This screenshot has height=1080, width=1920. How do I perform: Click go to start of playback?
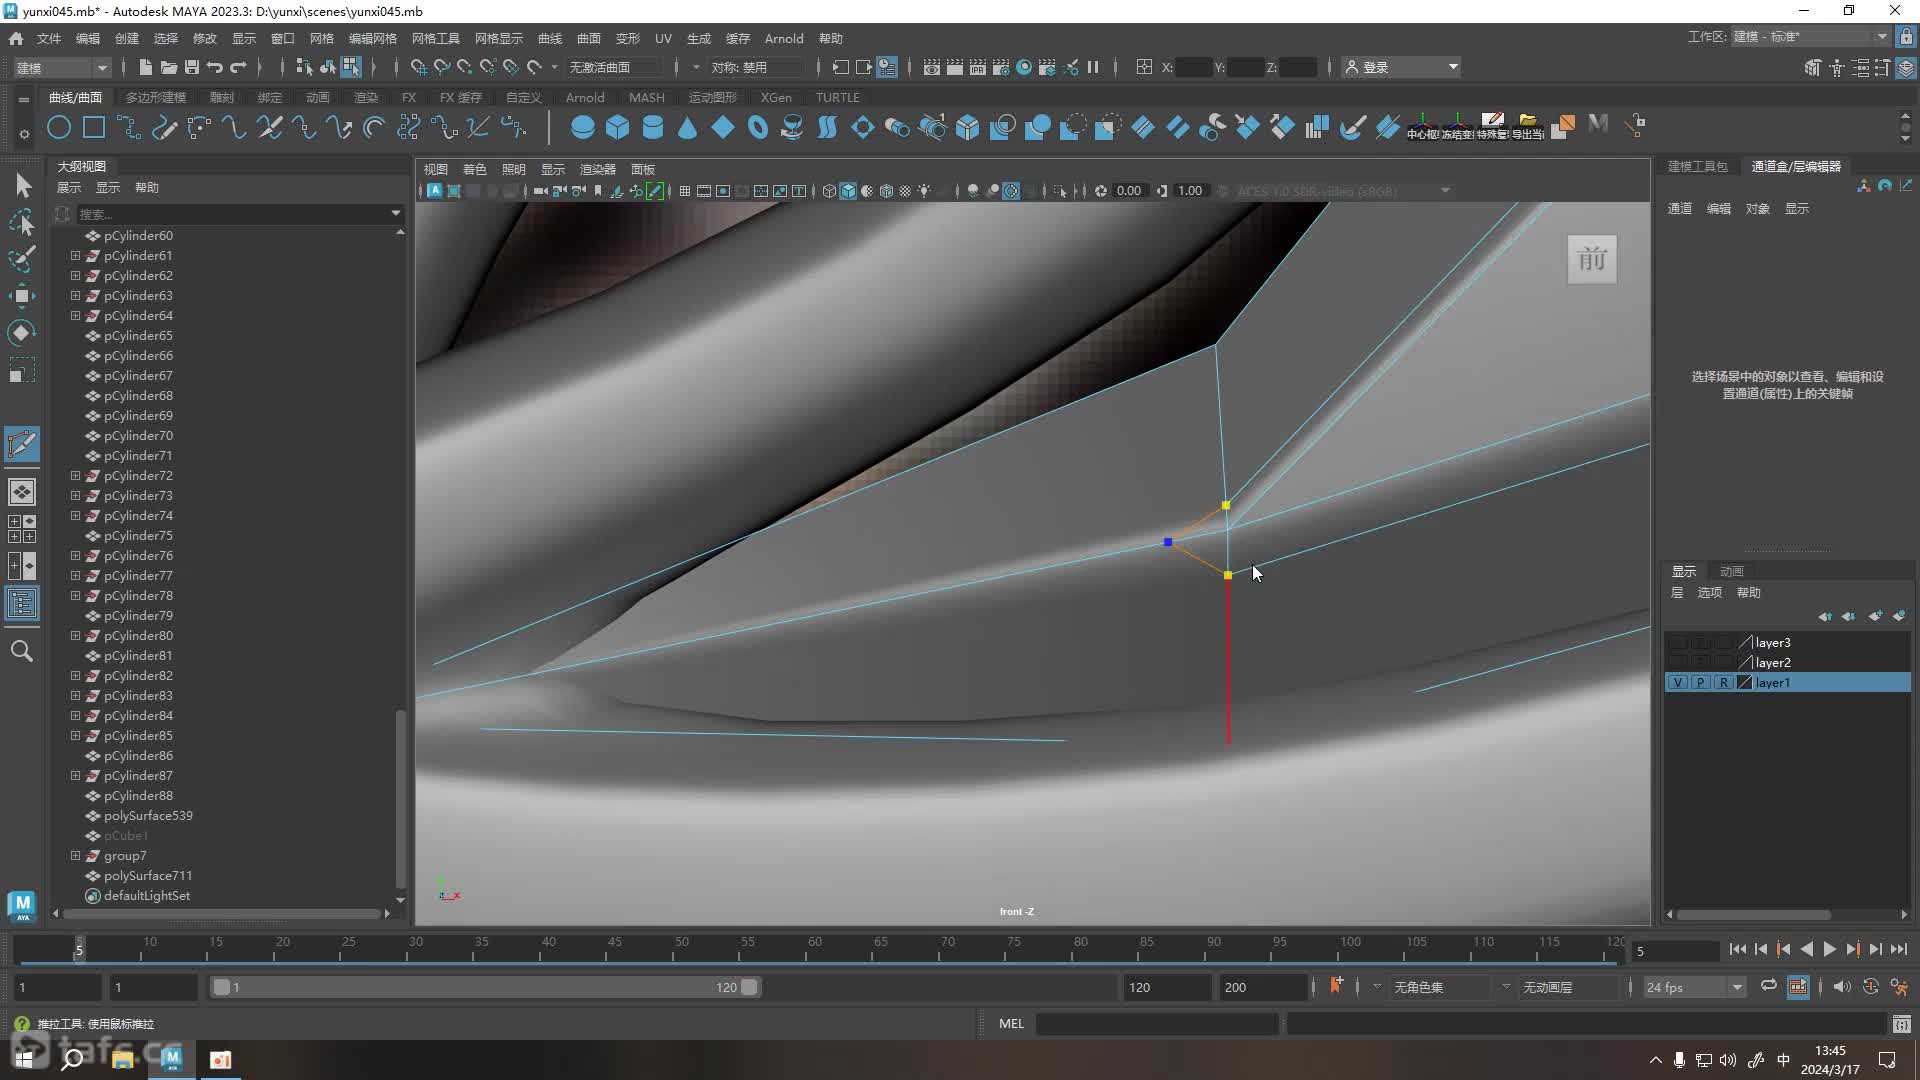tap(1737, 950)
